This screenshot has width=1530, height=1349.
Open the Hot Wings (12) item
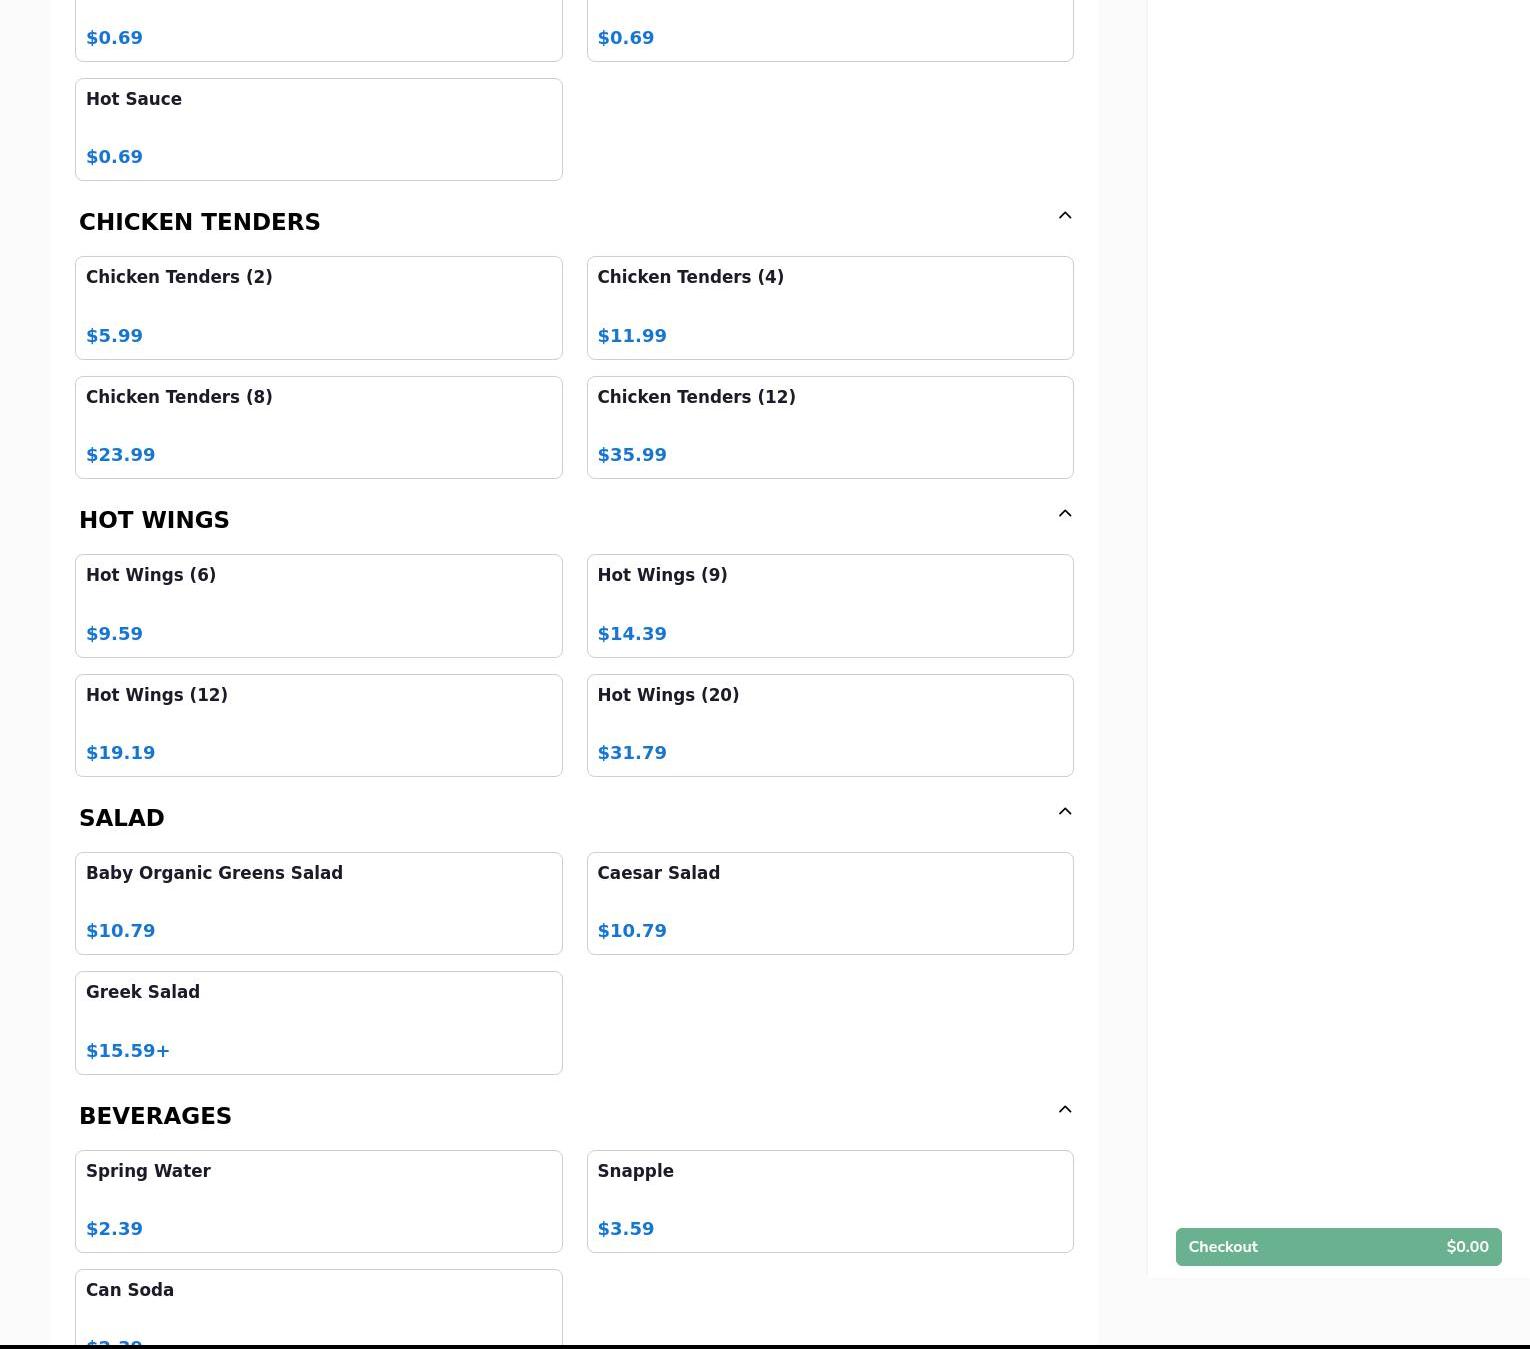pyautogui.click(x=319, y=726)
